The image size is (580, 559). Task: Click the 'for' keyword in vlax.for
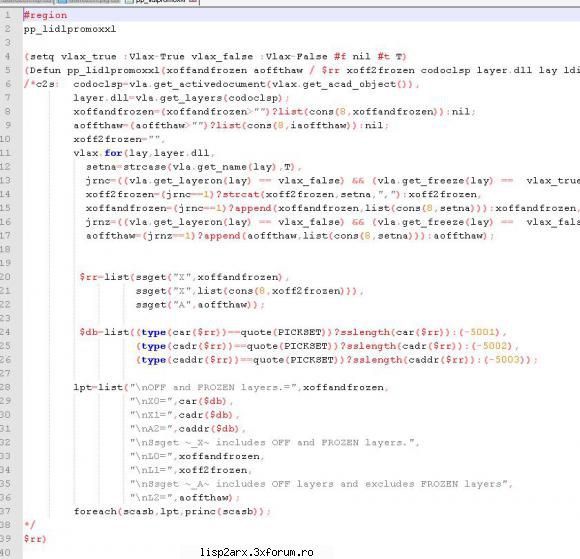tap(113, 153)
